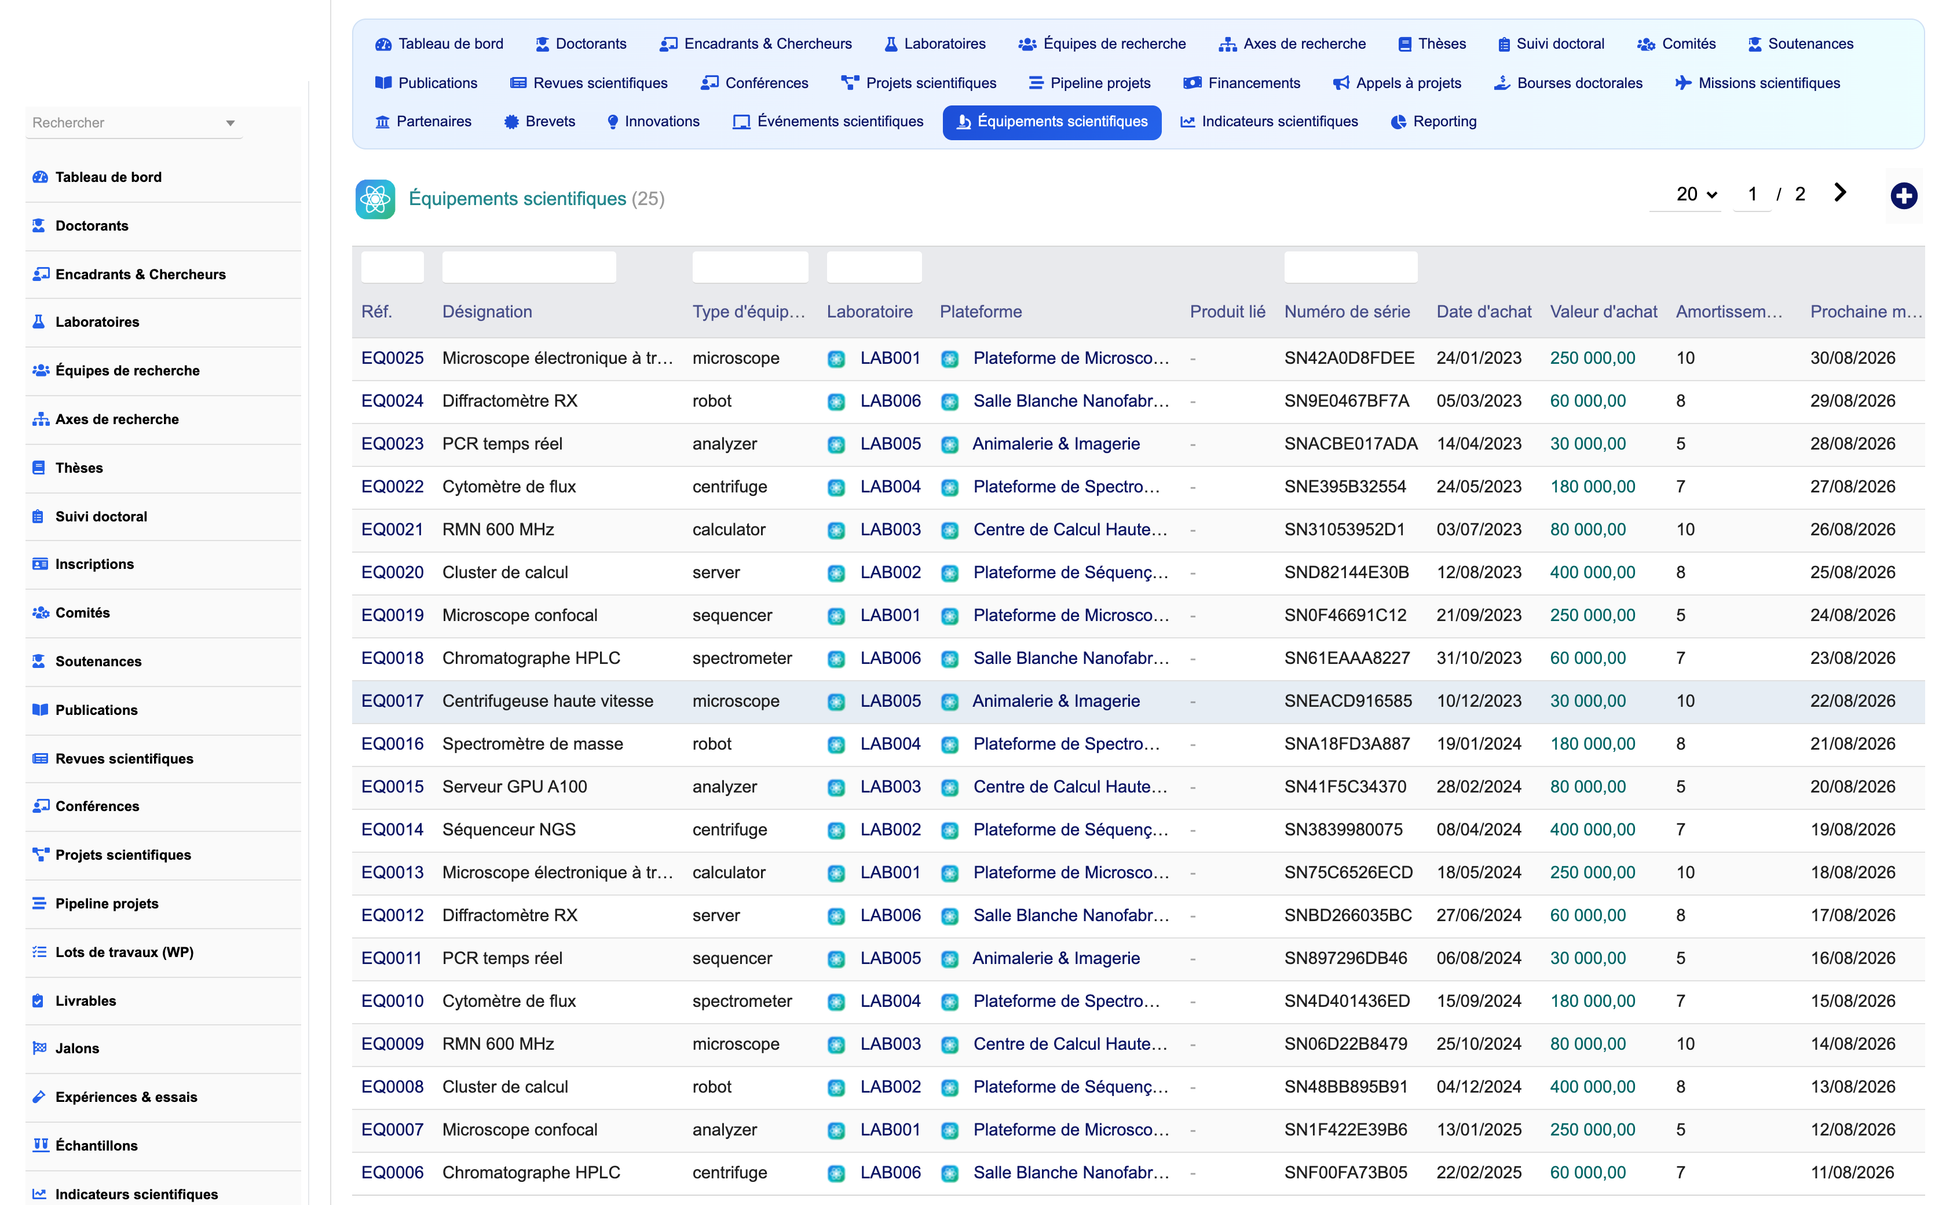Image resolution: width=1946 pixels, height=1205 pixels.
Task: Open Revues scientifiques in the sidebar
Action: 124,758
